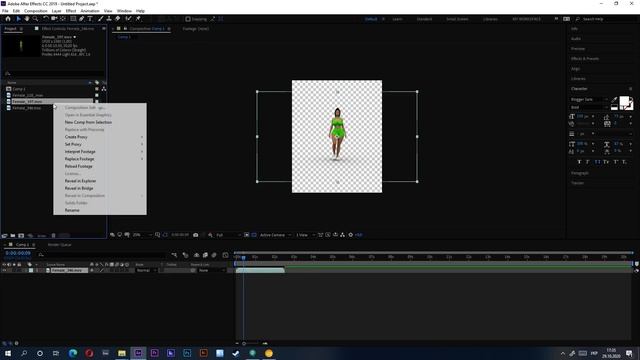Toggle the Snapping checkbox

[x=188, y=19]
